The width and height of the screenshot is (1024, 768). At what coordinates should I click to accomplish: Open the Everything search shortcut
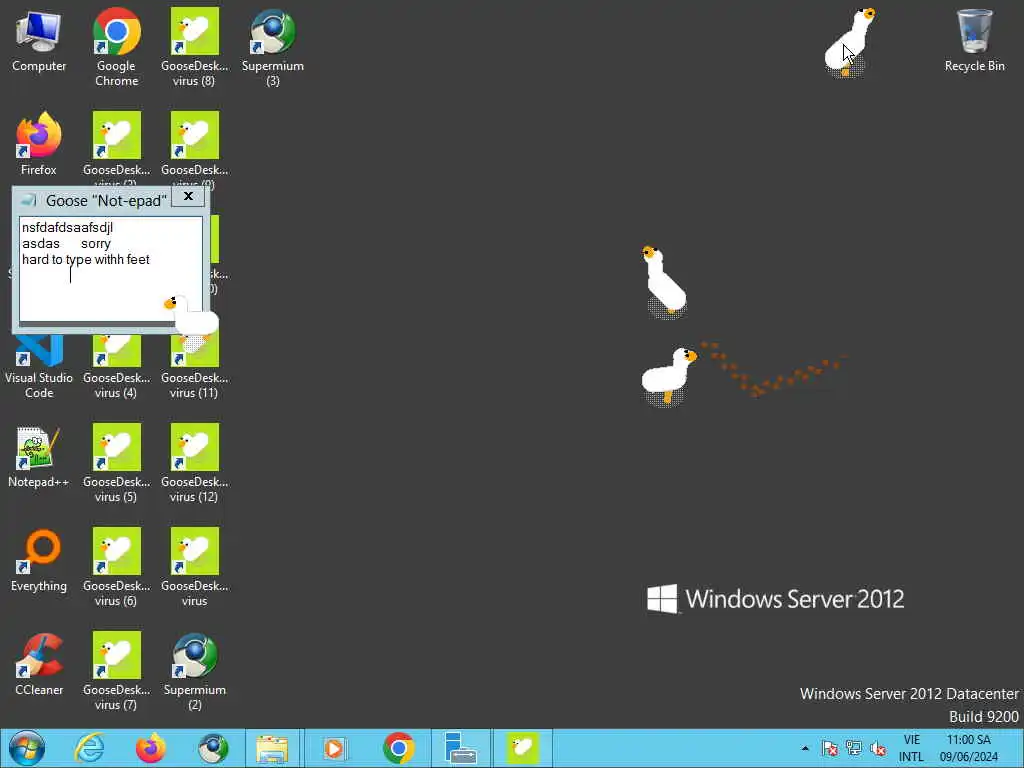(39, 560)
